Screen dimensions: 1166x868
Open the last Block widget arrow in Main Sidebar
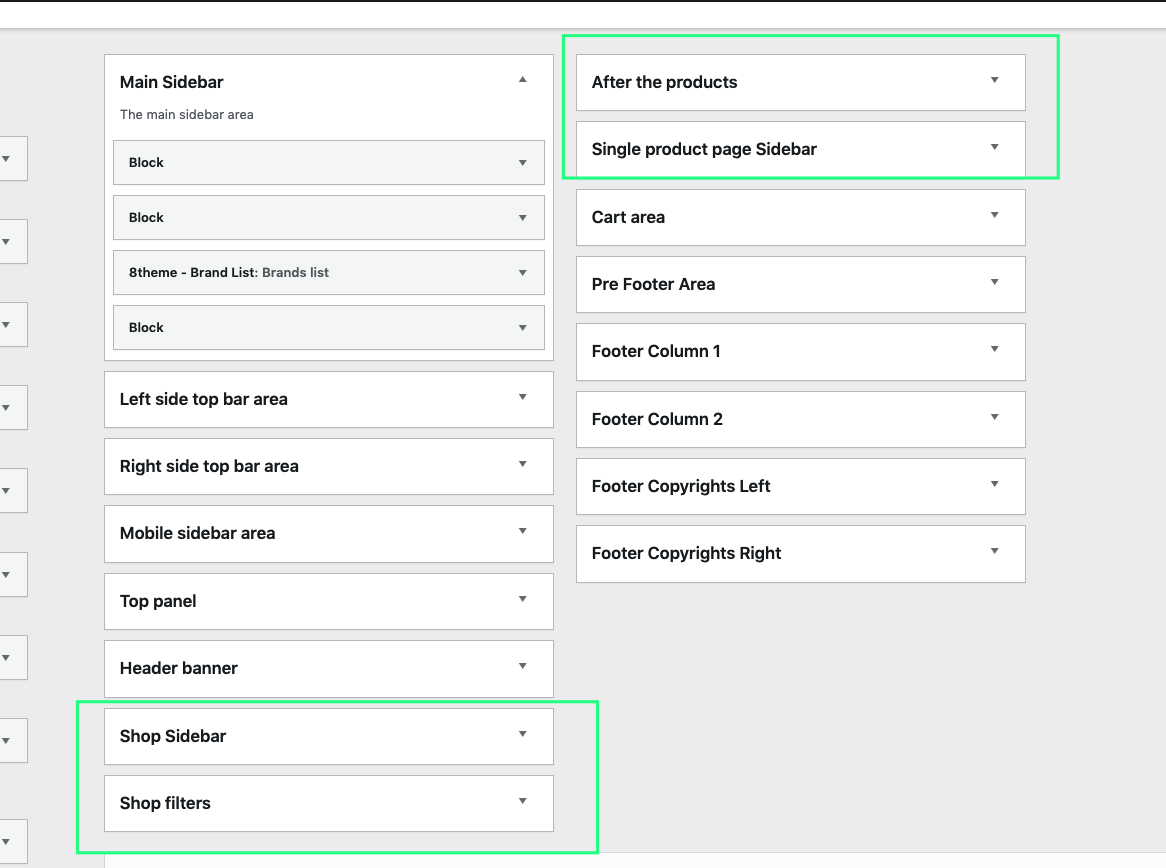(x=523, y=328)
